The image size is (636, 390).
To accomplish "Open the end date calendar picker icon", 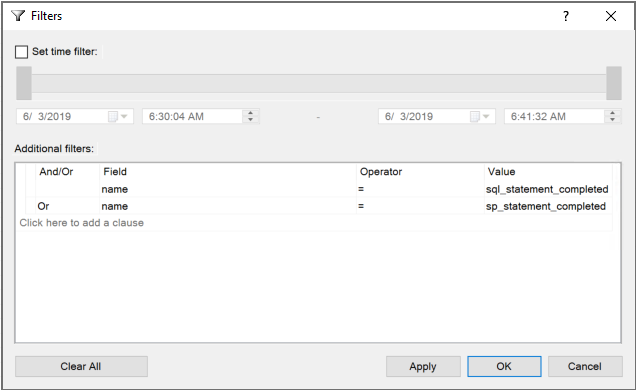I will click(x=475, y=117).
